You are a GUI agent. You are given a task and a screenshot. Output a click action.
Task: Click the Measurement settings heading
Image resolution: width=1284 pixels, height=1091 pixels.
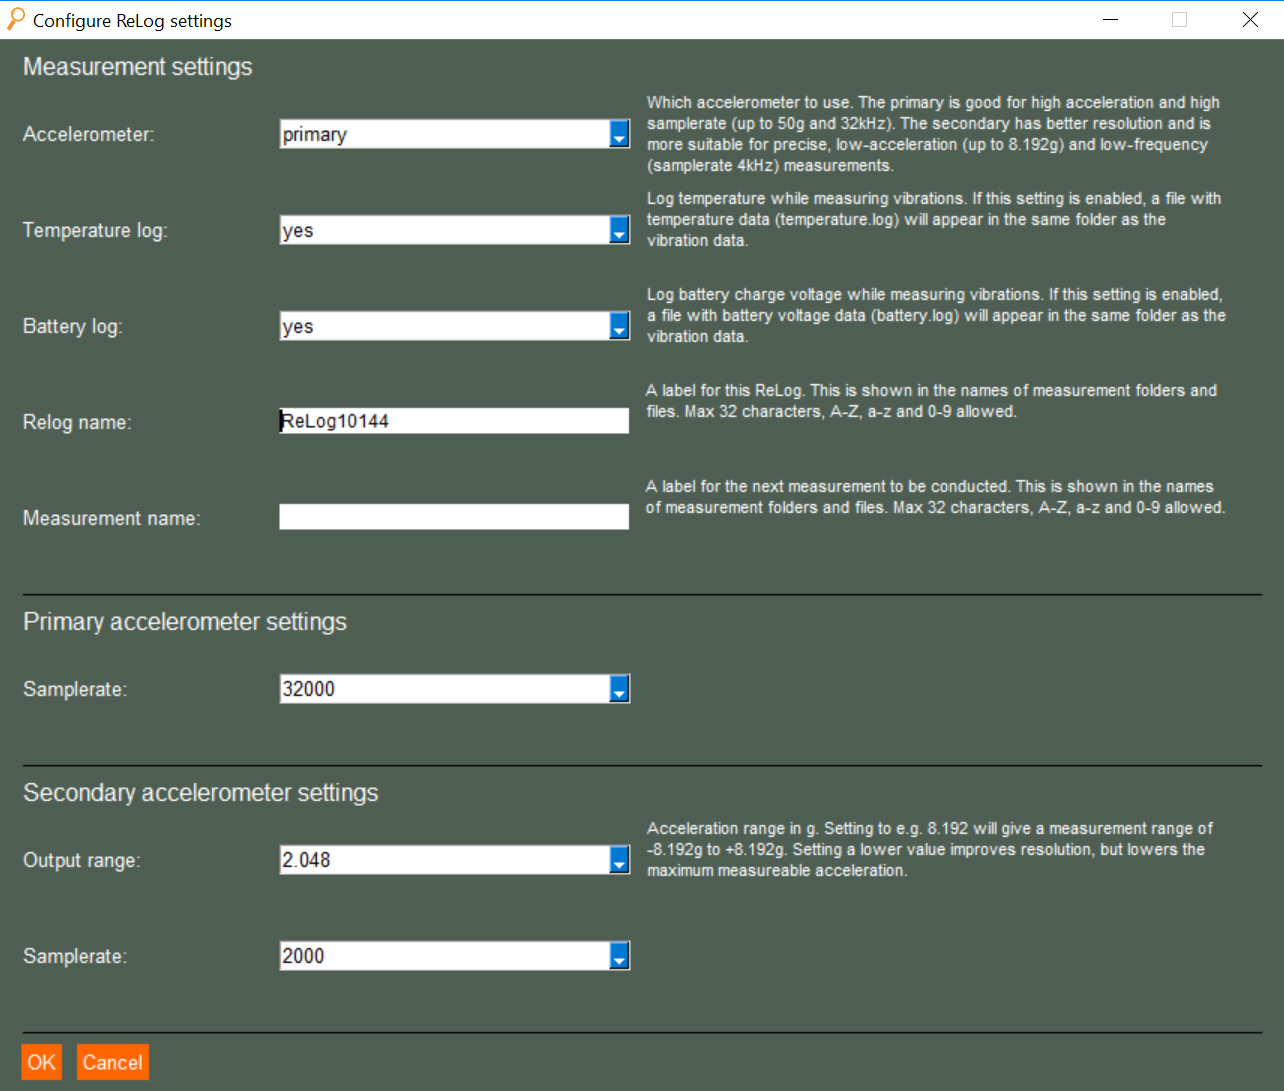(138, 67)
